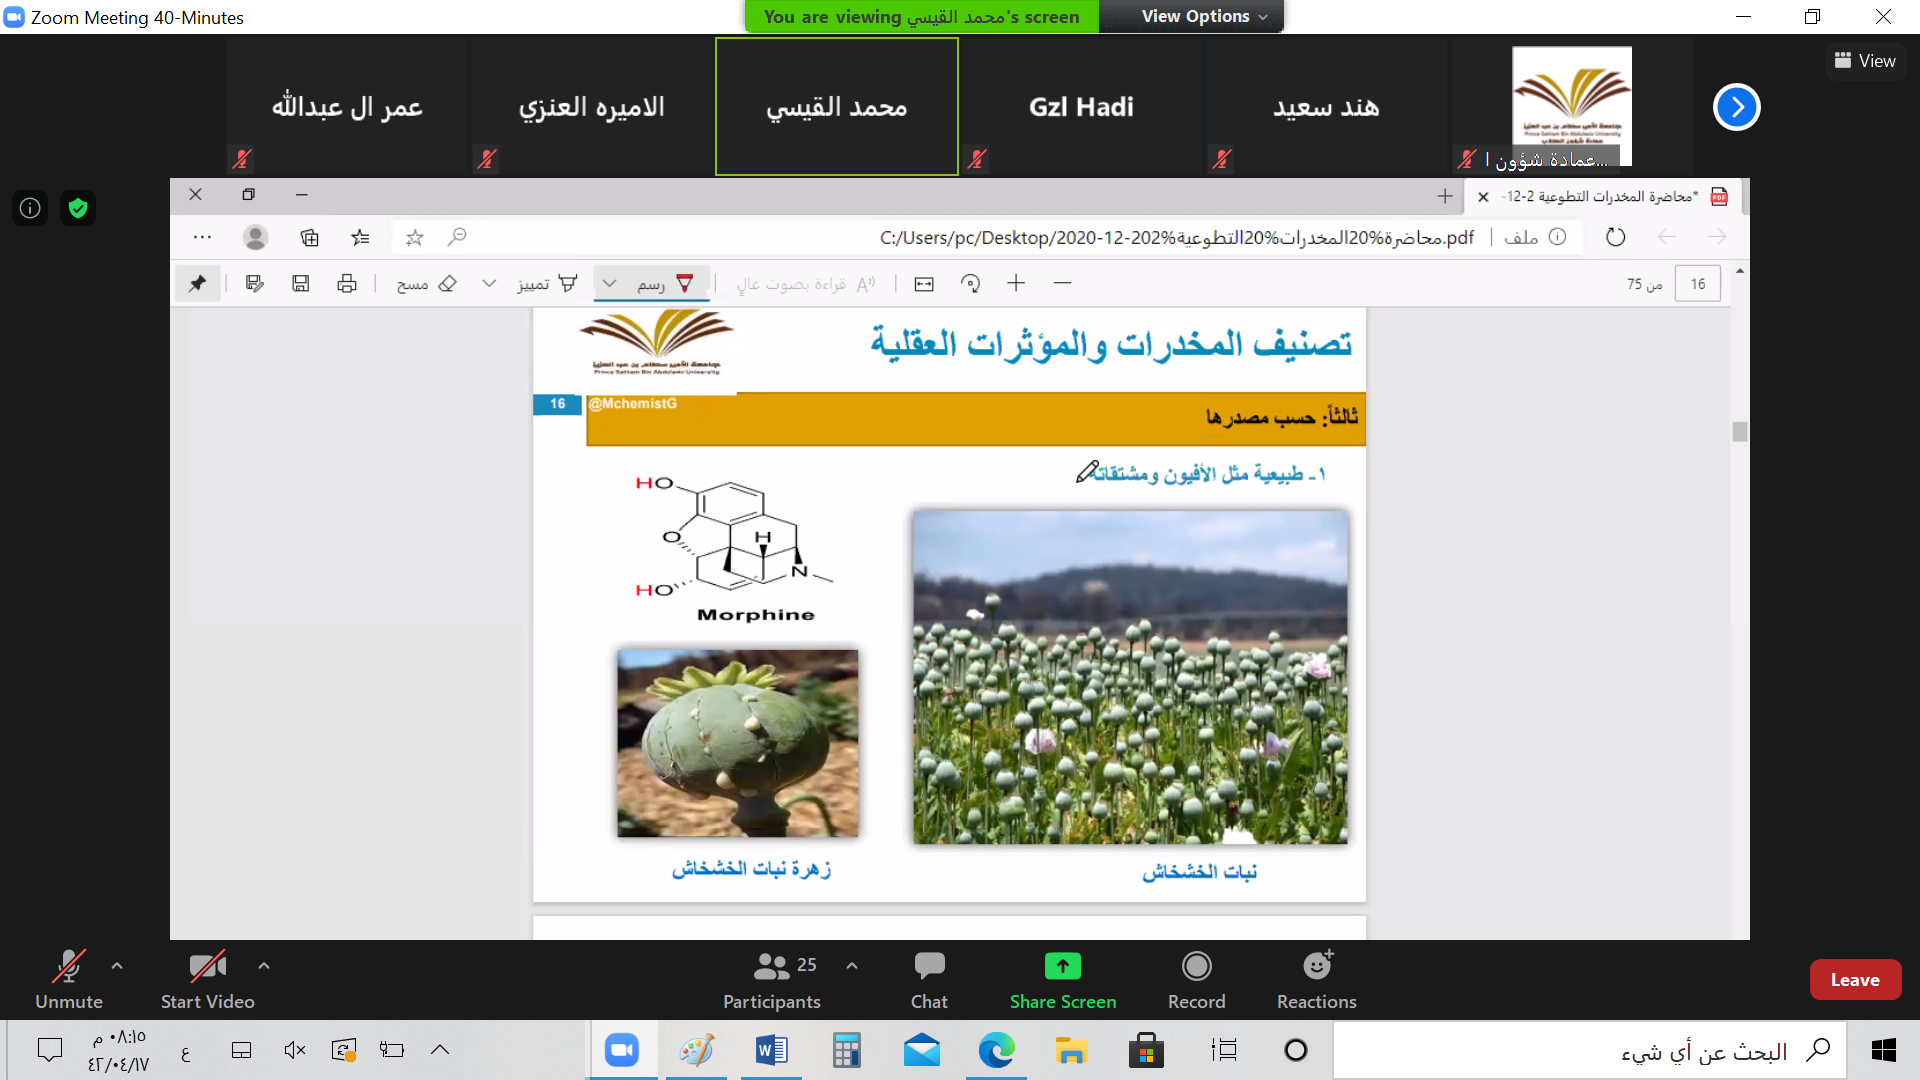Open the Reactions smiley icon

(1316, 966)
